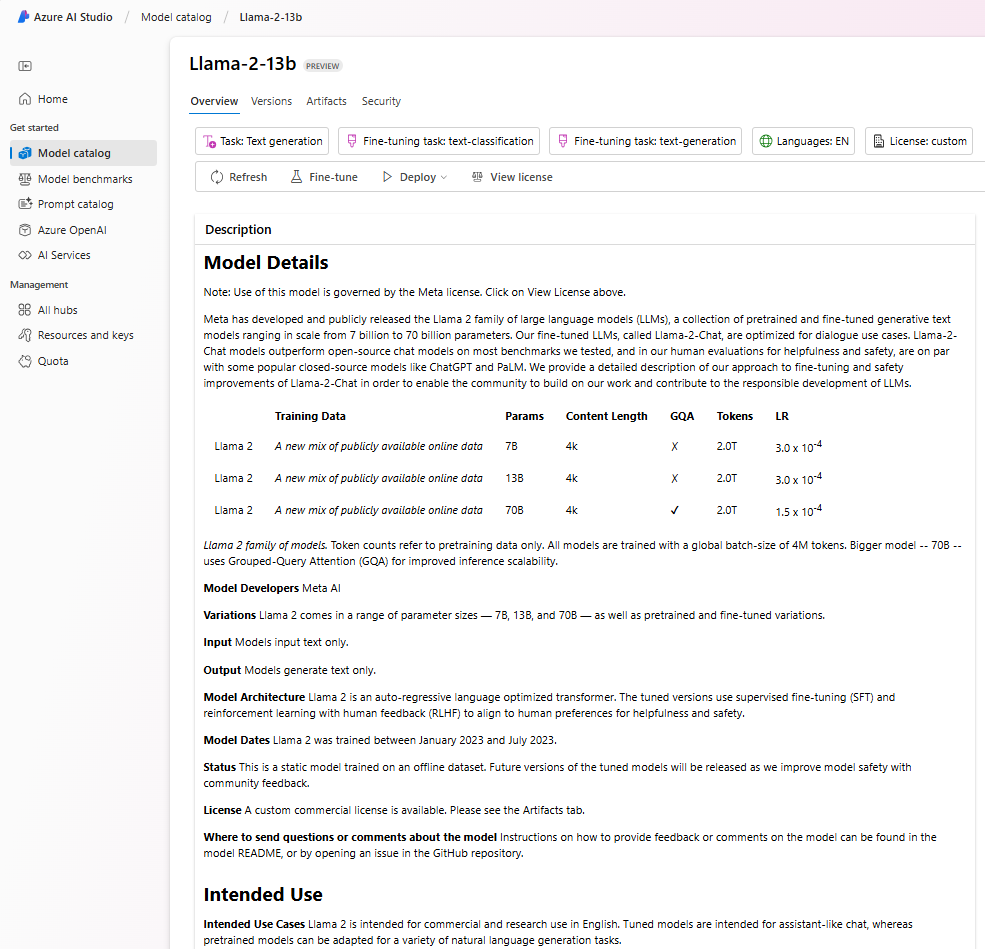Open Azure OpenAI sidebar item
The width and height of the screenshot is (985, 949).
click(x=71, y=230)
